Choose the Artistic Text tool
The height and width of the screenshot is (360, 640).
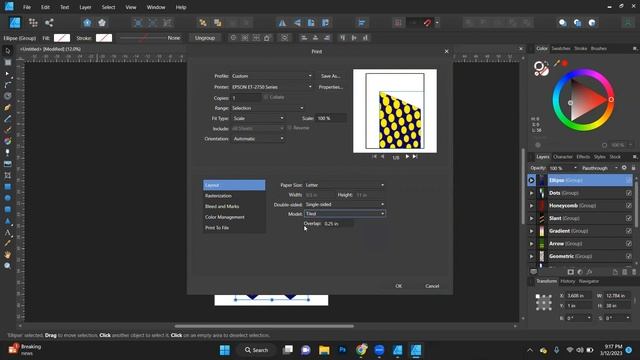point(7,233)
